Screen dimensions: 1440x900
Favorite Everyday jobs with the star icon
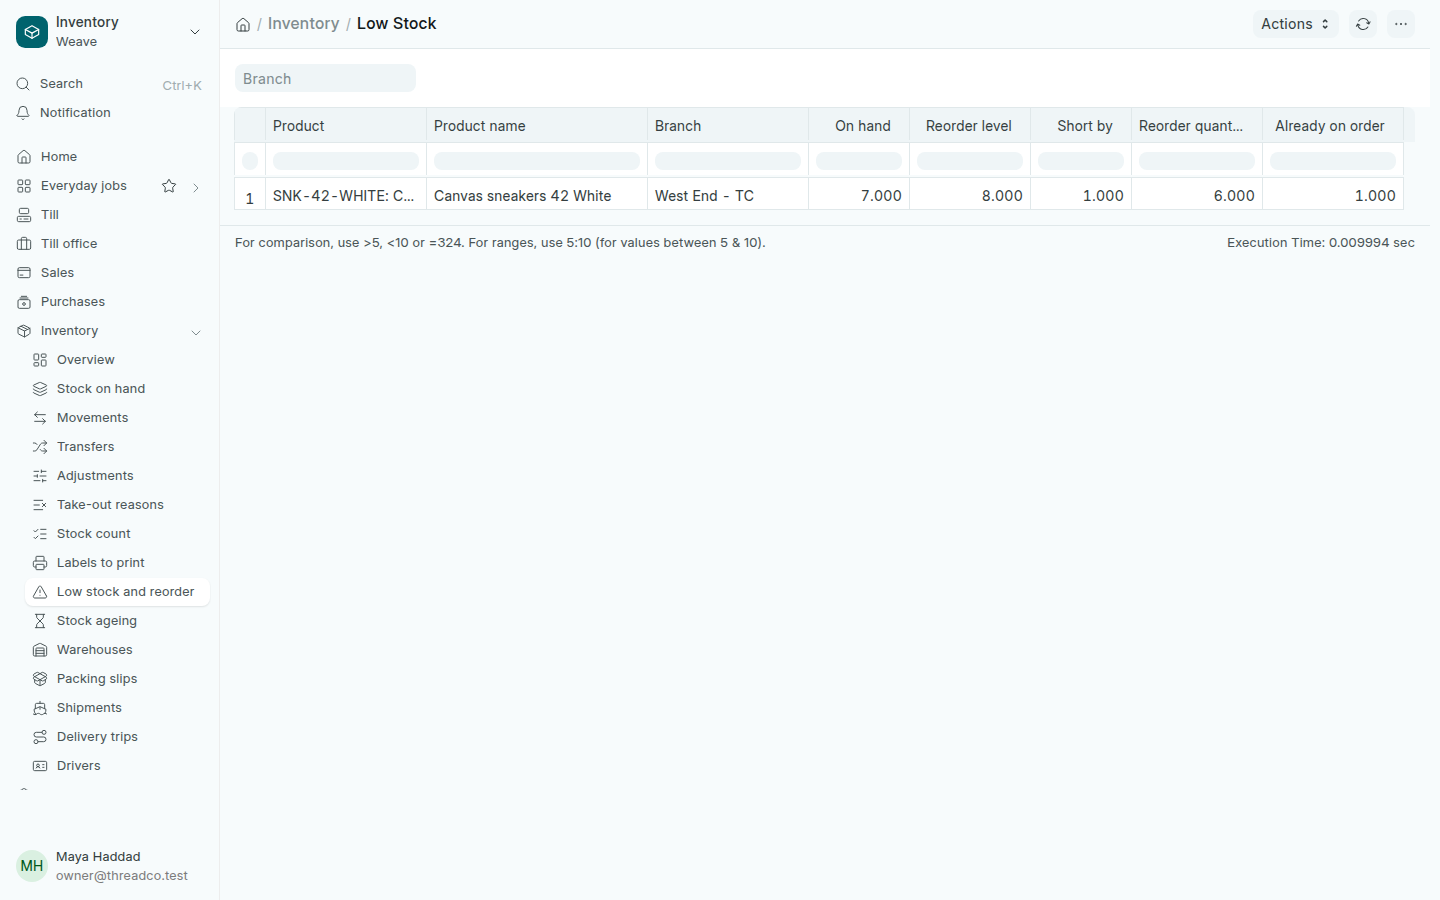pos(169,186)
